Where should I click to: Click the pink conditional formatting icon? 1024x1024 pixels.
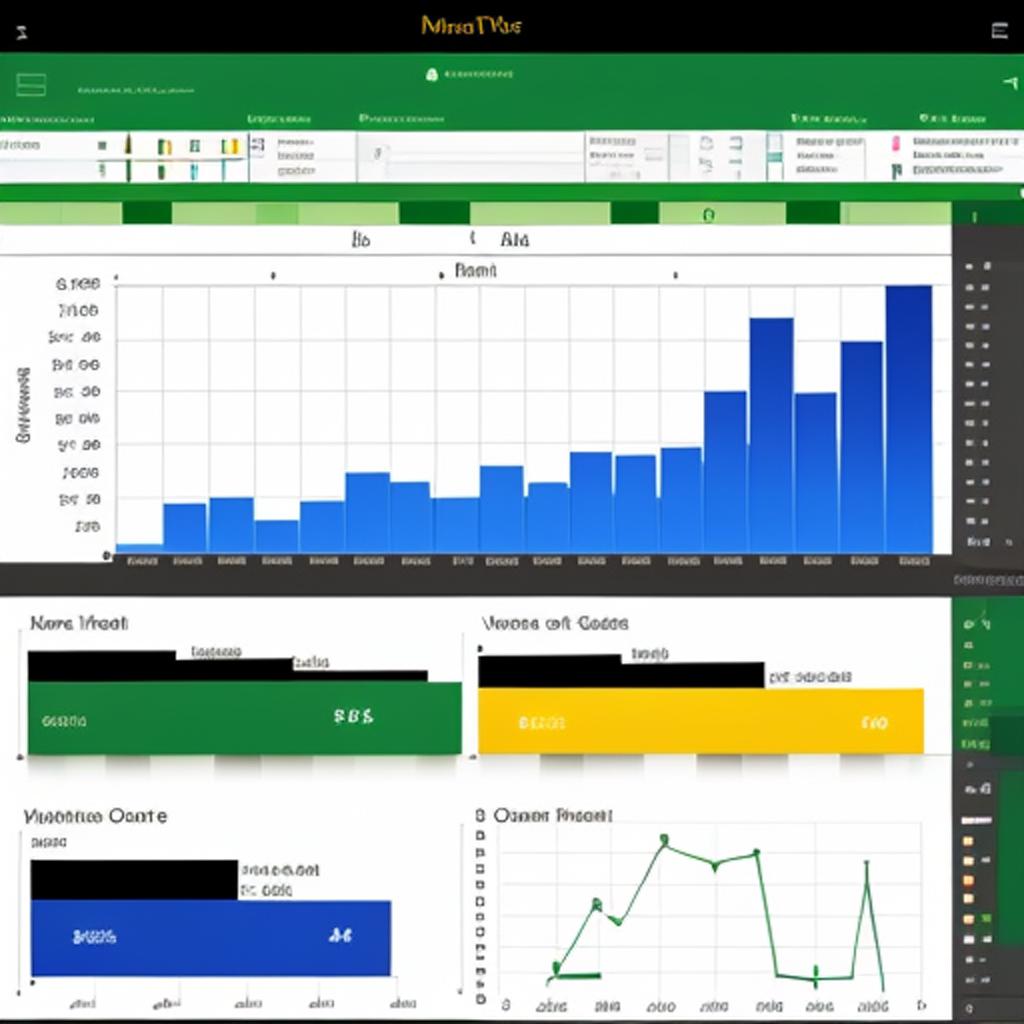(895, 143)
